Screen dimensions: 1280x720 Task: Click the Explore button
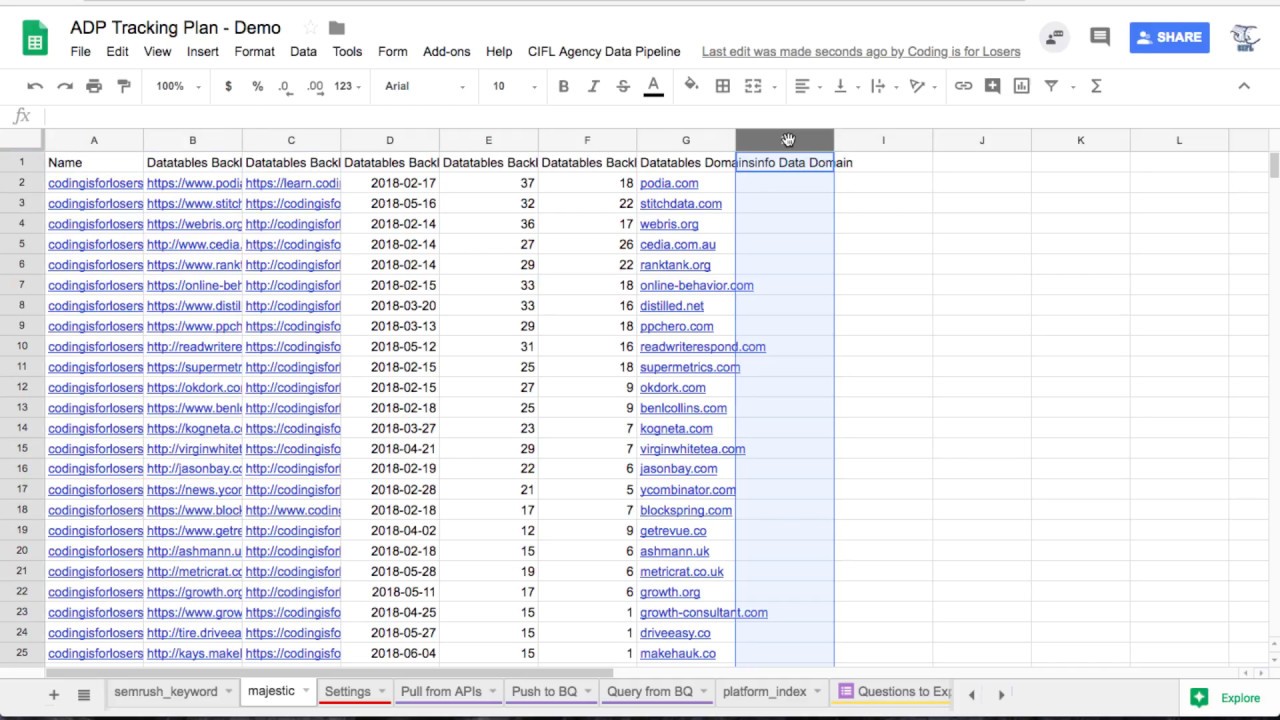[1226, 698]
